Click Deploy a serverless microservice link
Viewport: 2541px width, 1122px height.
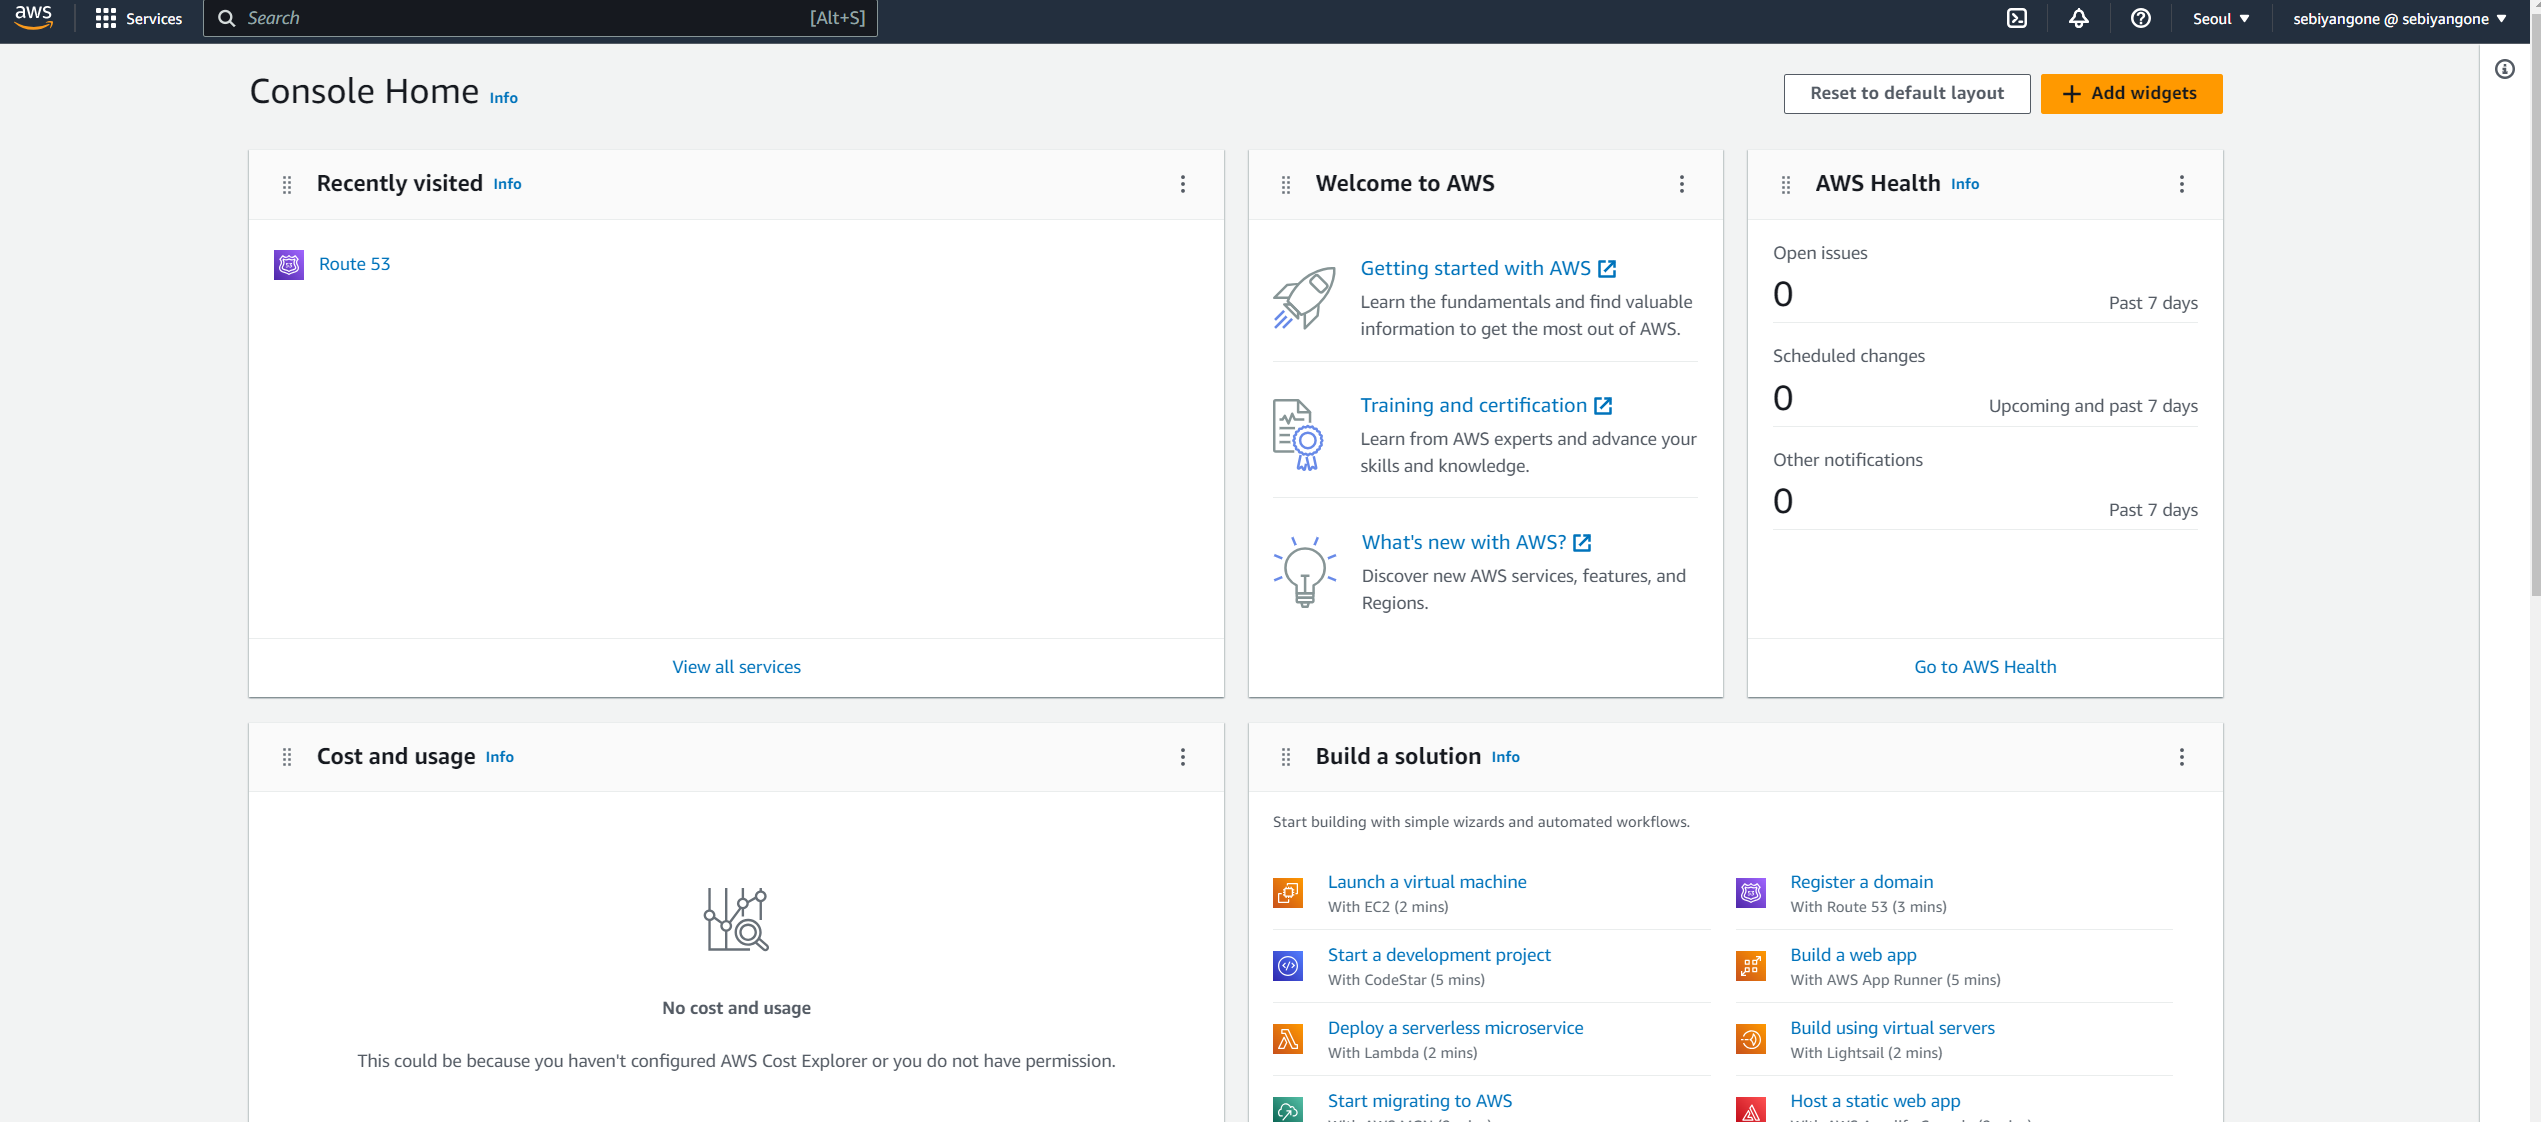click(1455, 1028)
